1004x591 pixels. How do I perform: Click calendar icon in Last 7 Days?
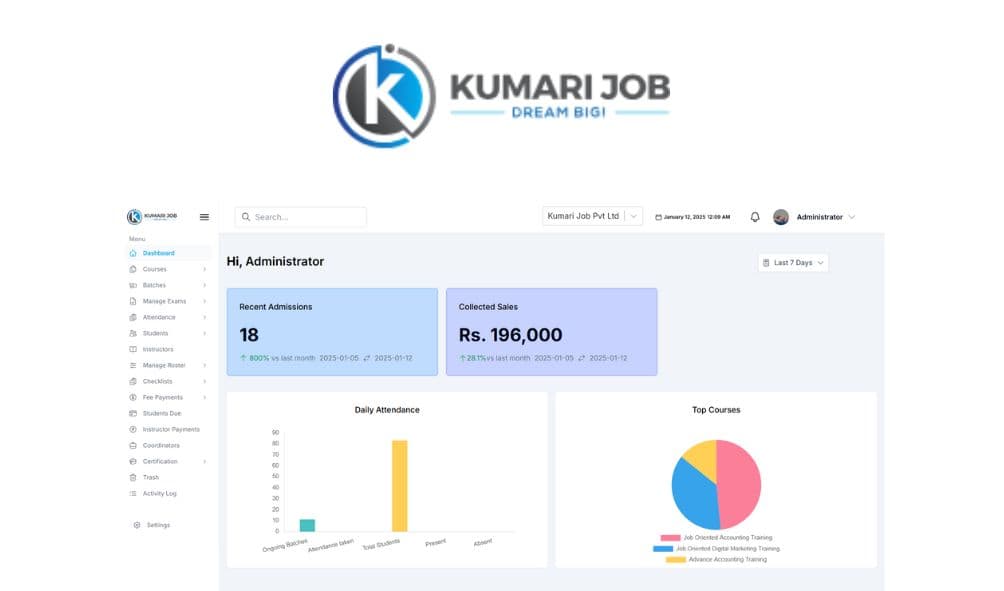(766, 263)
